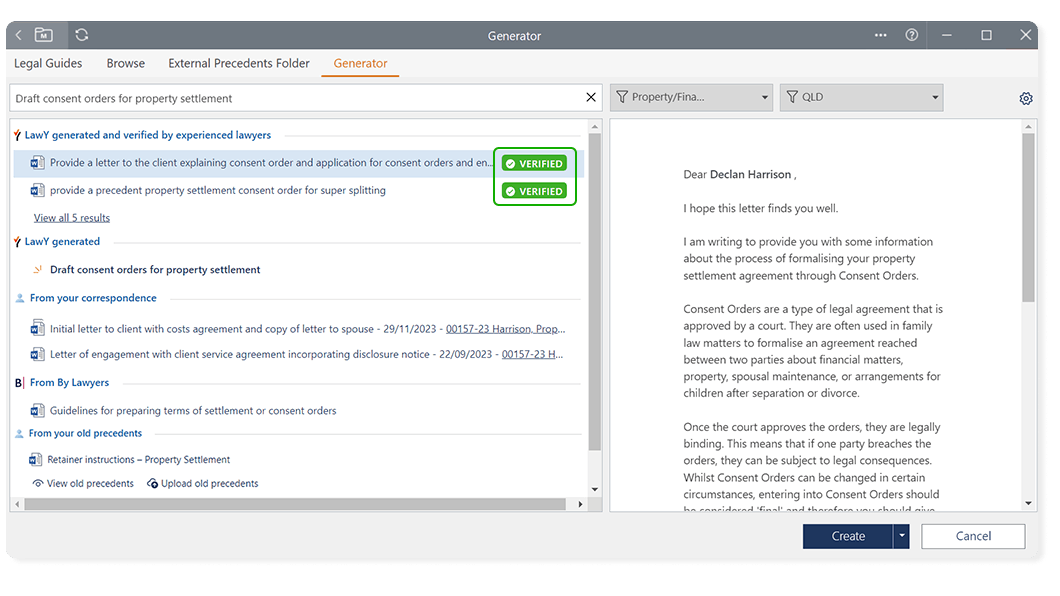Select 'Retainer instructions – Property Settlement' item
The height and width of the screenshot is (596, 1060).
pos(139,460)
